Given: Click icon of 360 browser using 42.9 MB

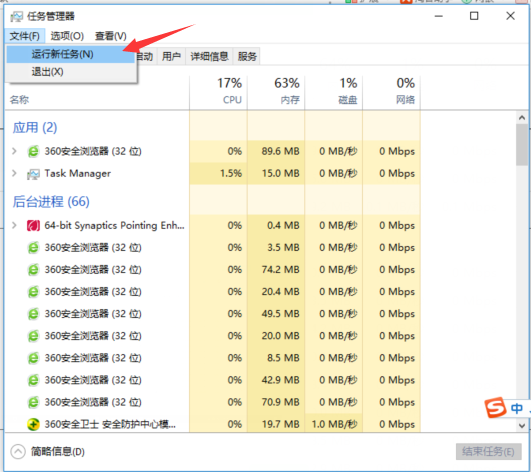Looking at the screenshot, I should click(33, 380).
